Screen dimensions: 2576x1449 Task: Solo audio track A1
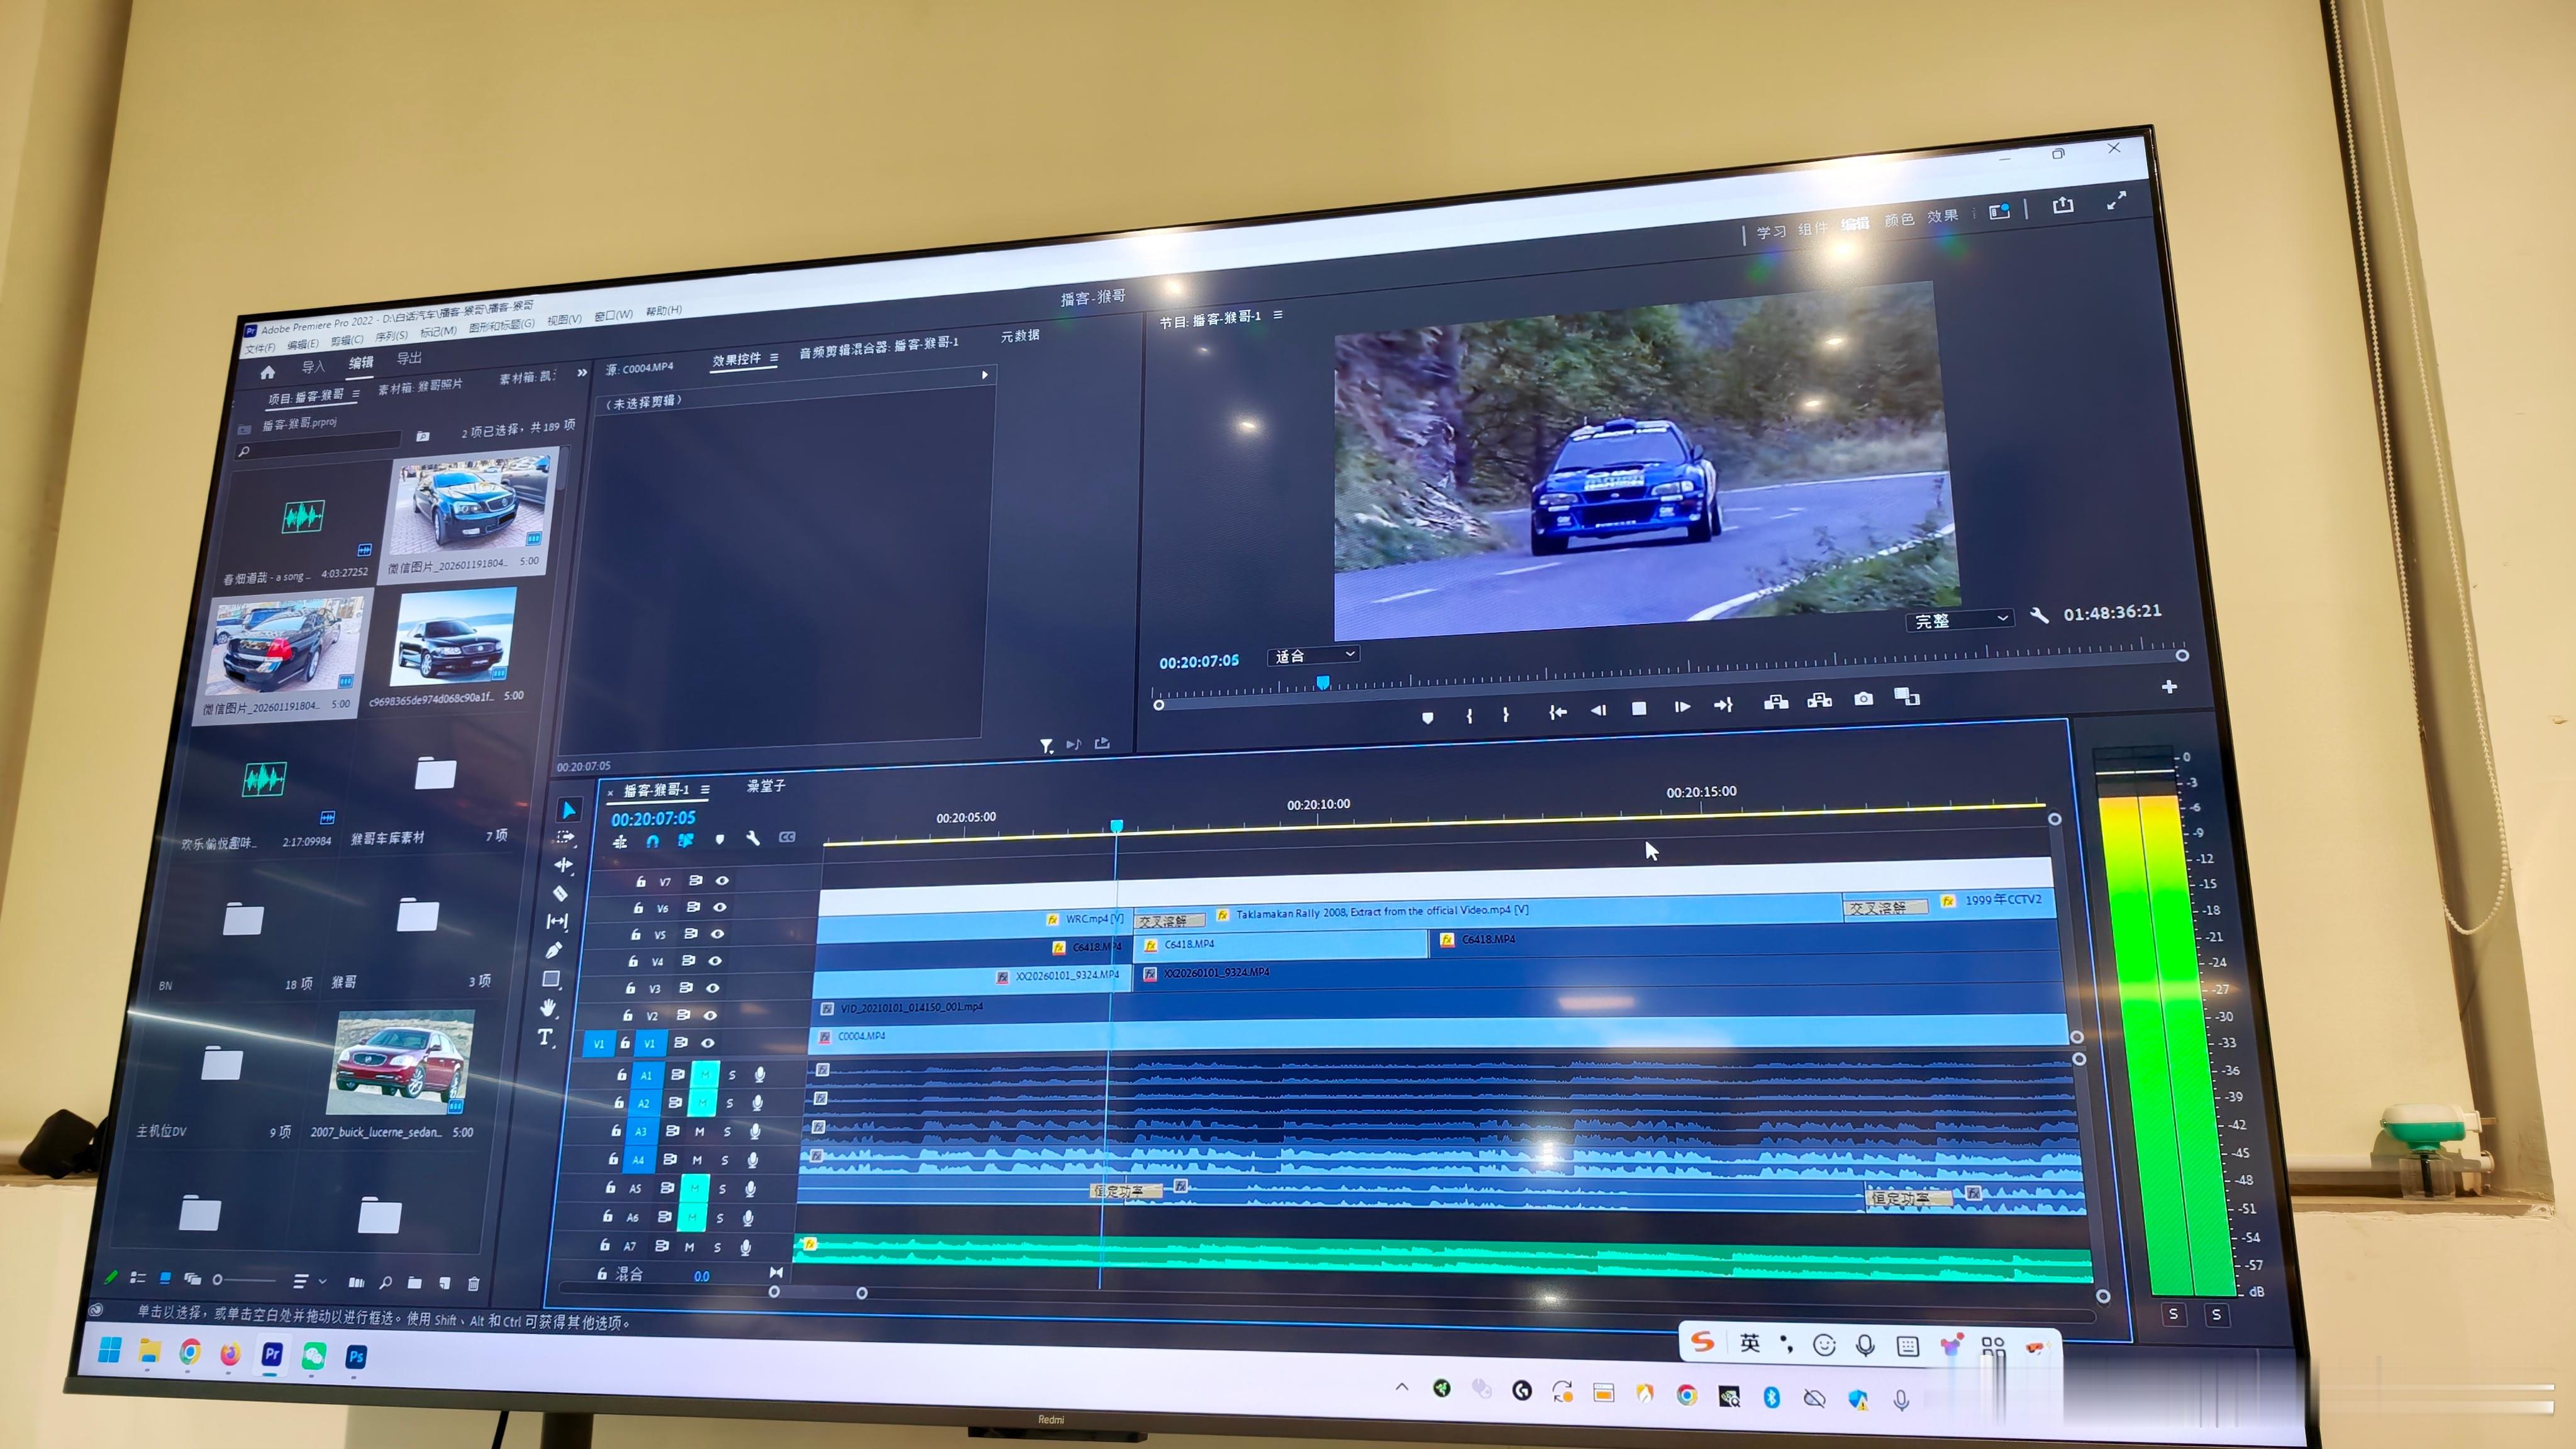[x=732, y=1075]
